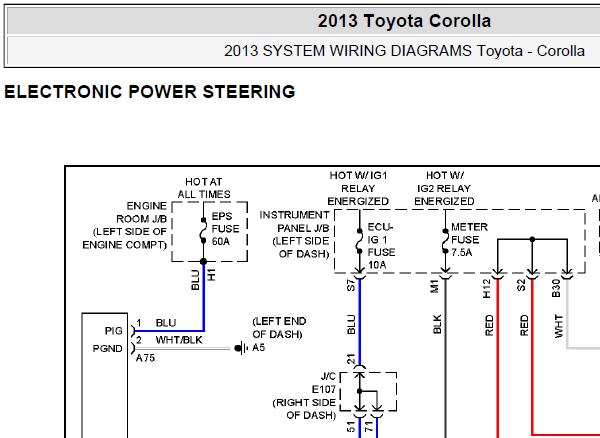600x438 pixels.
Task: Click the "PIG" terminal label
Action: [114, 331]
